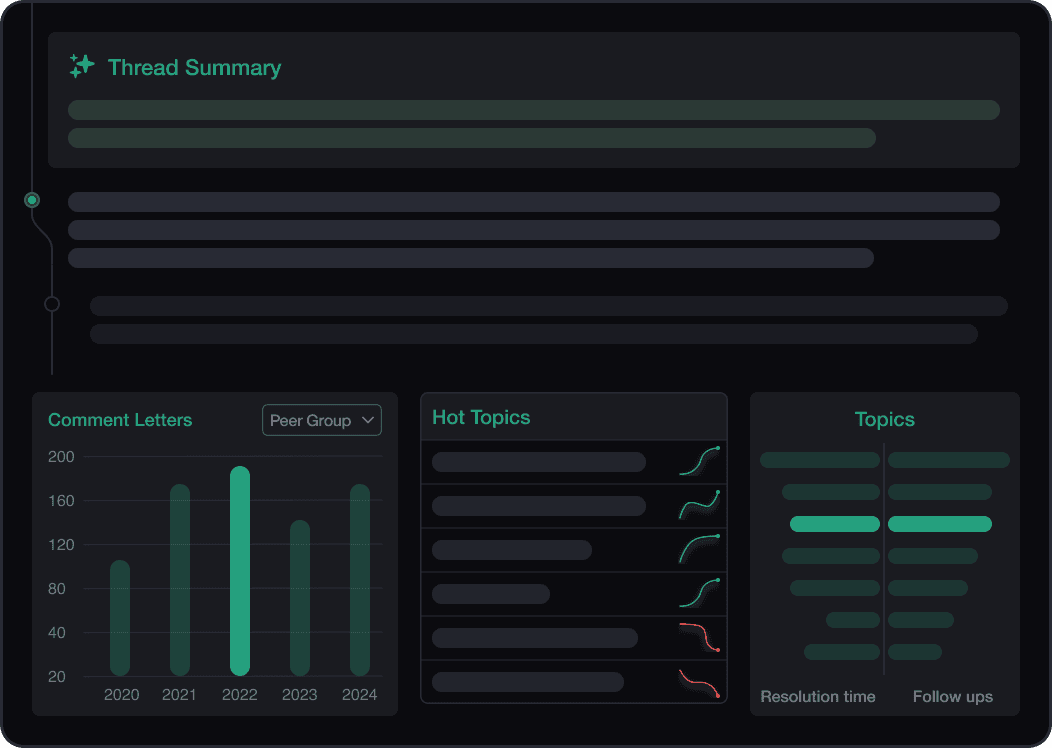Click the Resolution time label
The image size is (1052, 748).
coord(818,696)
